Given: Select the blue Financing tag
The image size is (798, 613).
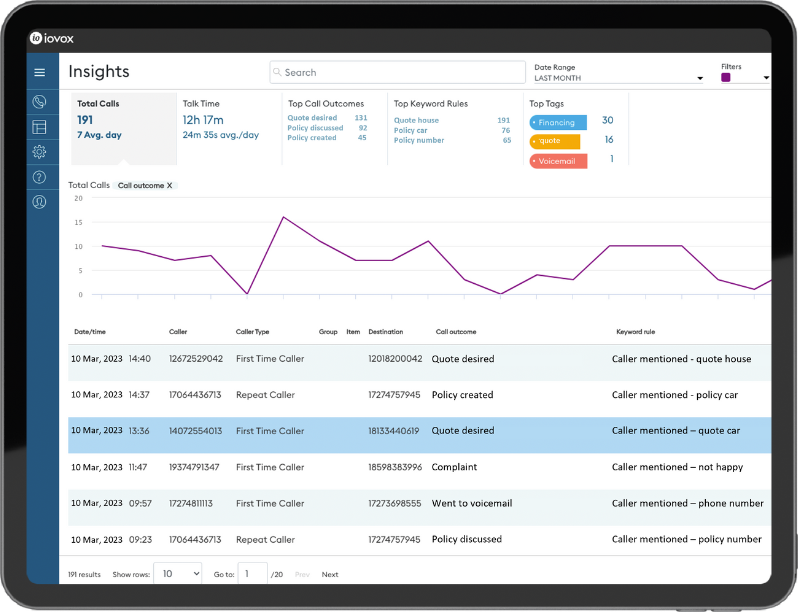Looking at the screenshot, I should click(558, 122).
